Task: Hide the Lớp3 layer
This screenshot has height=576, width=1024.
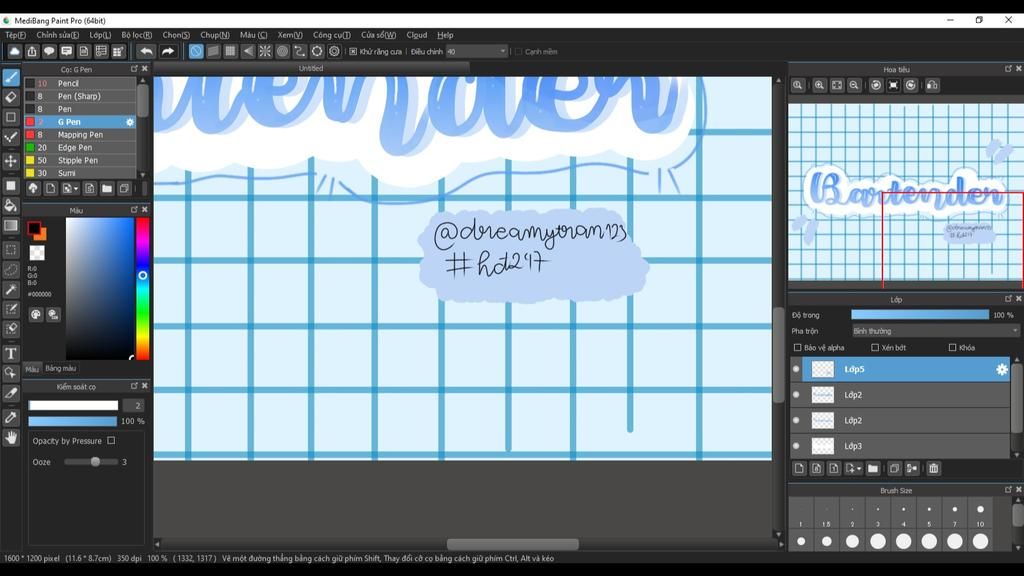Action: (796, 446)
